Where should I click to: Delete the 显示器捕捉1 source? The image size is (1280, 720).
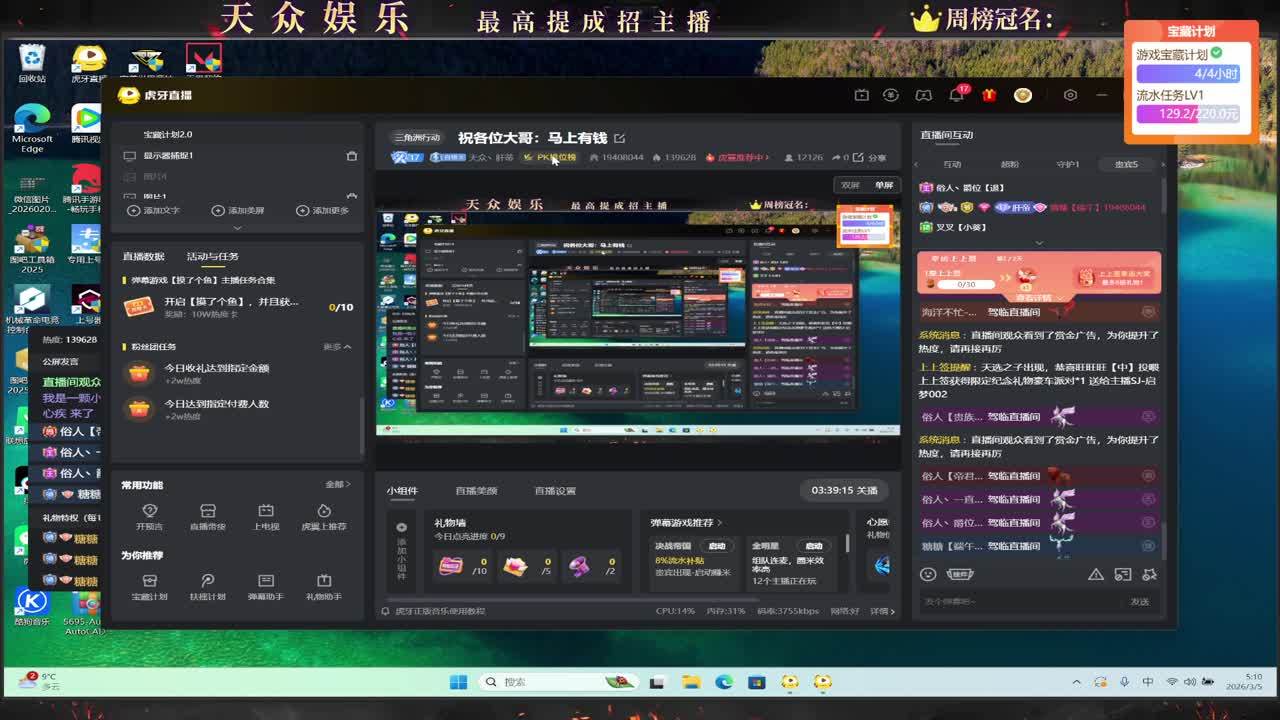point(351,156)
